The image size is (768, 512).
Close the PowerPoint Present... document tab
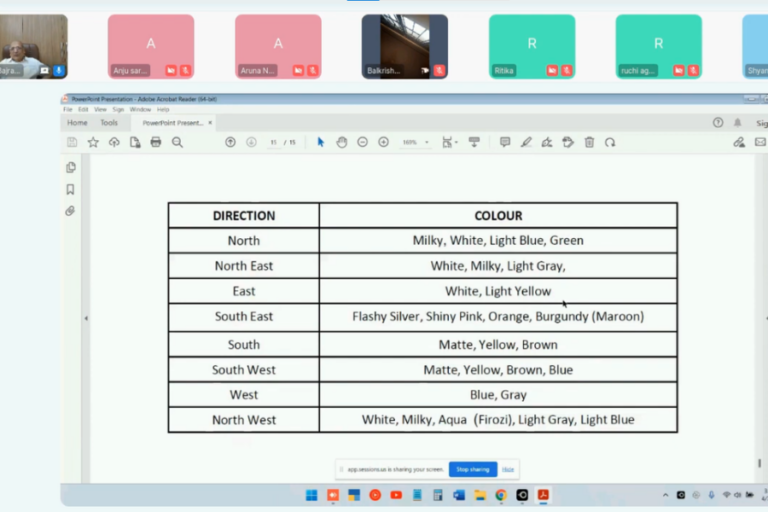tap(210, 122)
